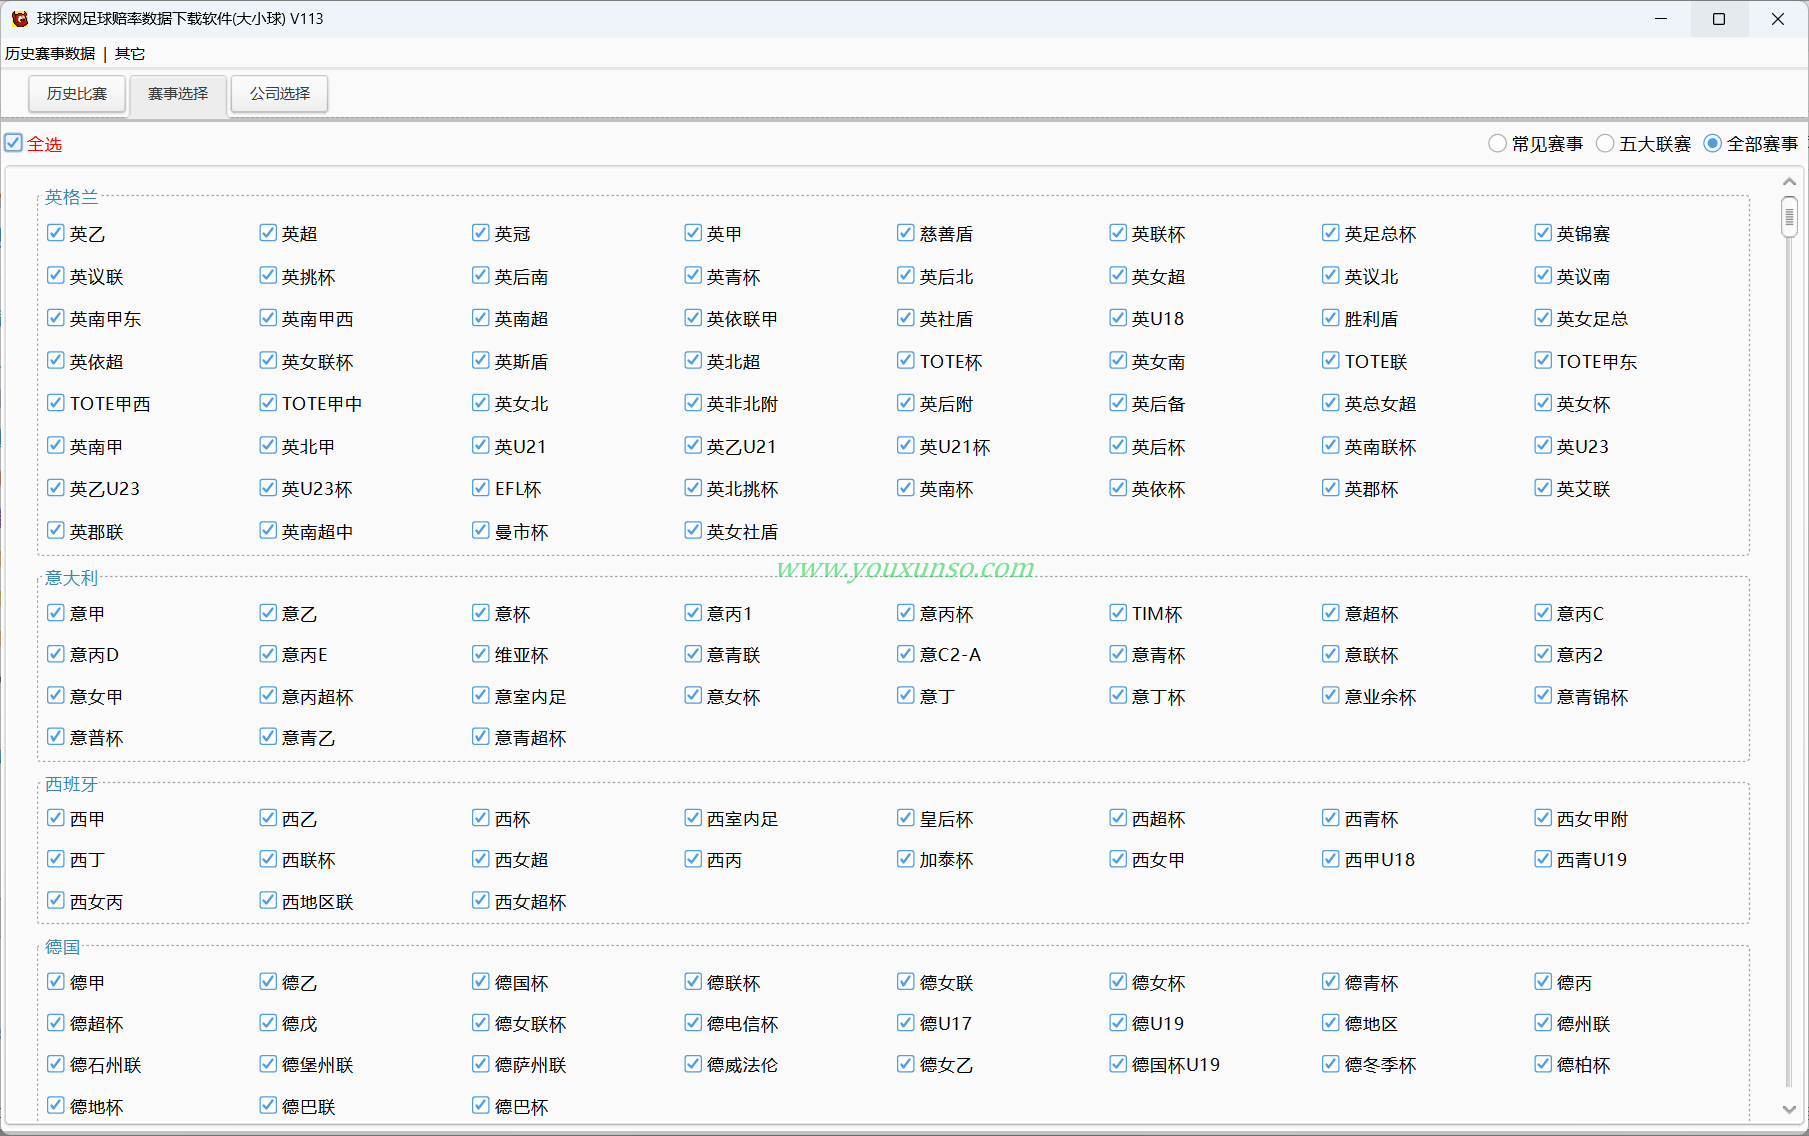The width and height of the screenshot is (1809, 1136).
Task: Uncheck the TIM杯 checkbox
Action: [1118, 613]
